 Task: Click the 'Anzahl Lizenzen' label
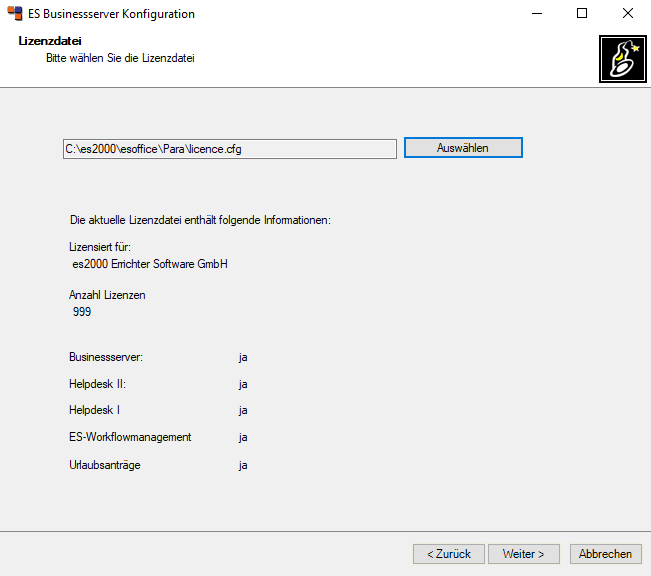tap(107, 295)
